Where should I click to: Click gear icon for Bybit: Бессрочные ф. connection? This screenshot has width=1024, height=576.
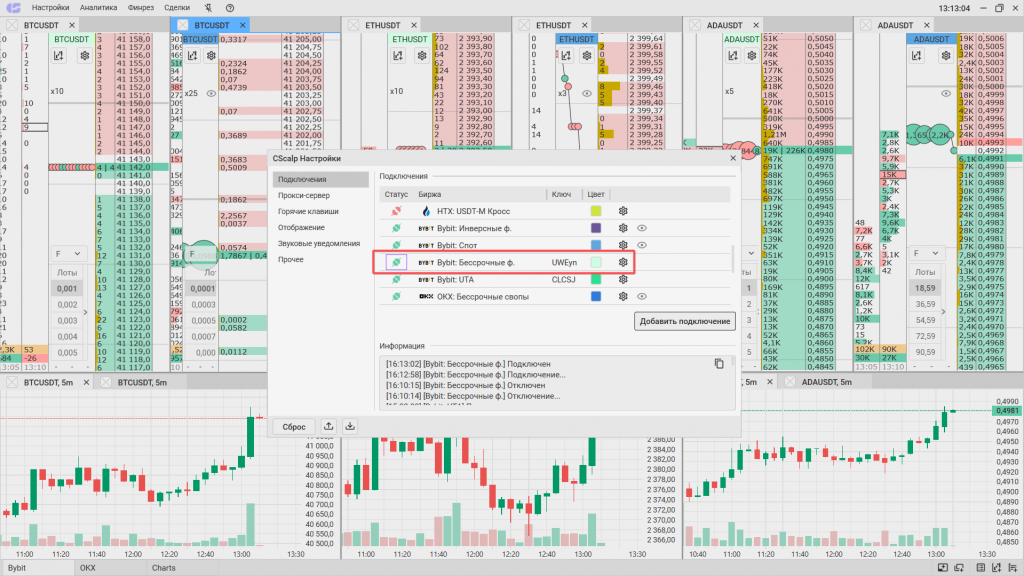(623, 262)
